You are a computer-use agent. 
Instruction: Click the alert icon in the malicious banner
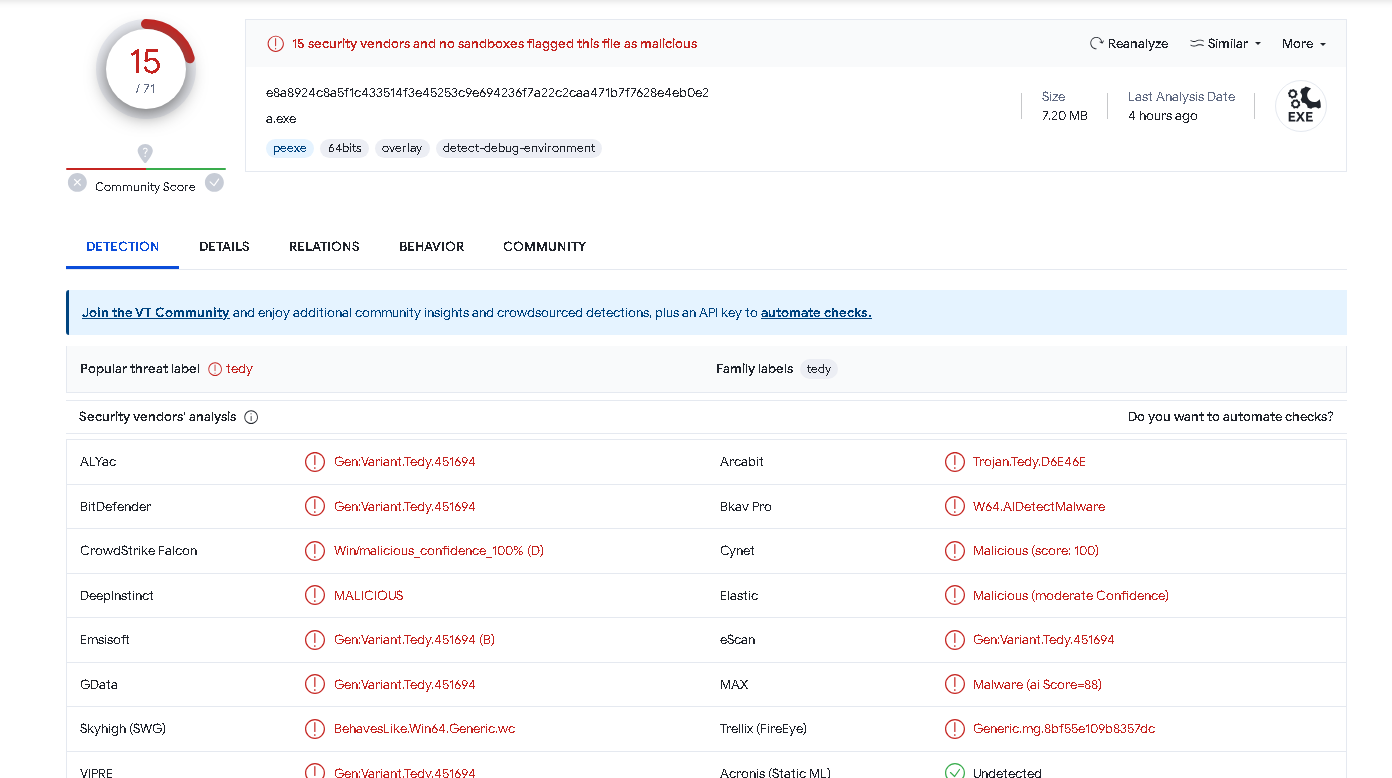275,44
